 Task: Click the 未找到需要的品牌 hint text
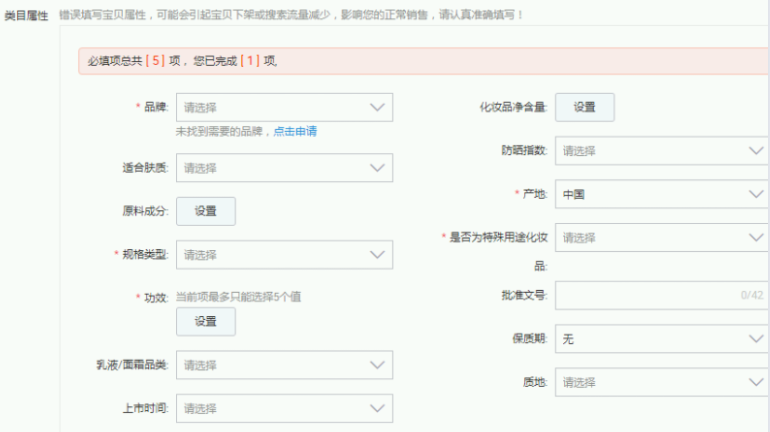click(219, 131)
